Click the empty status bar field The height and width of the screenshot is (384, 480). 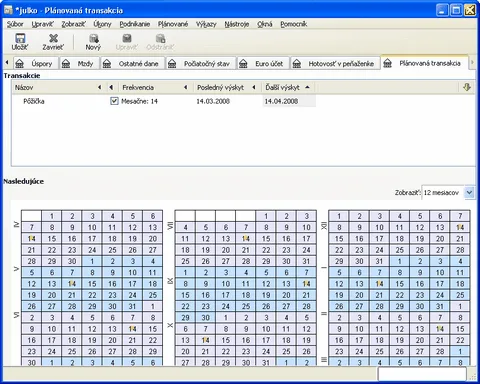pyautogui.click(x=422, y=374)
